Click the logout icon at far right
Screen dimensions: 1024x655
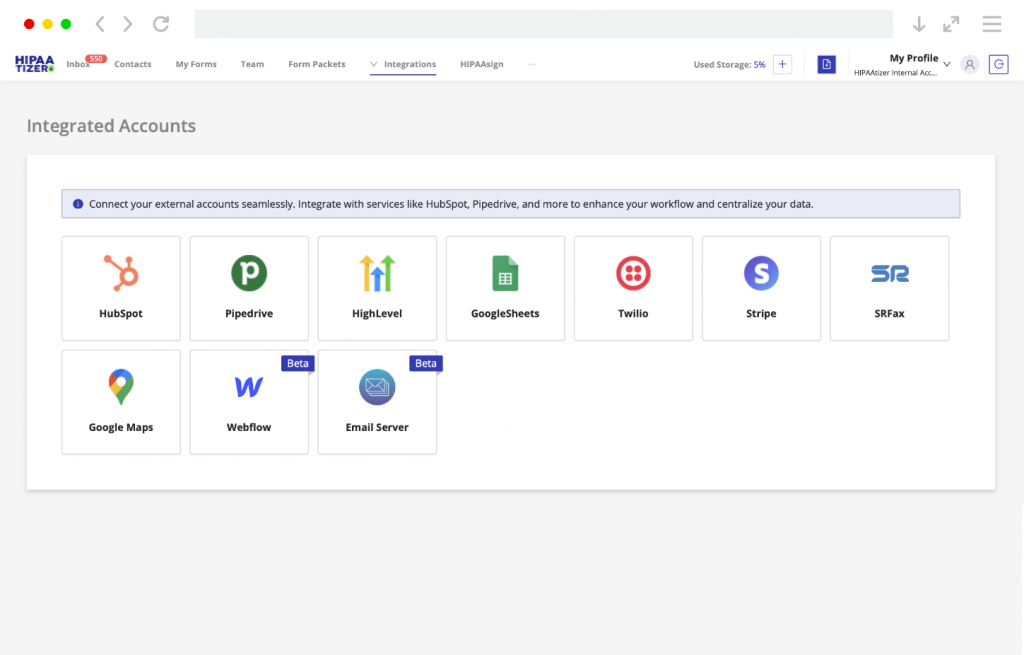point(999,64)
